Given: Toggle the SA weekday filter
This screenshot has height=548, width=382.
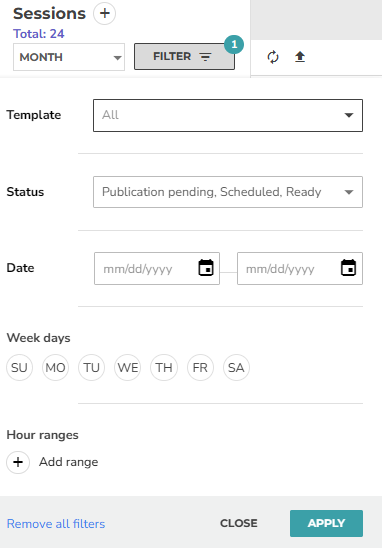Looking at the screenshot, I should click(236, 367).
